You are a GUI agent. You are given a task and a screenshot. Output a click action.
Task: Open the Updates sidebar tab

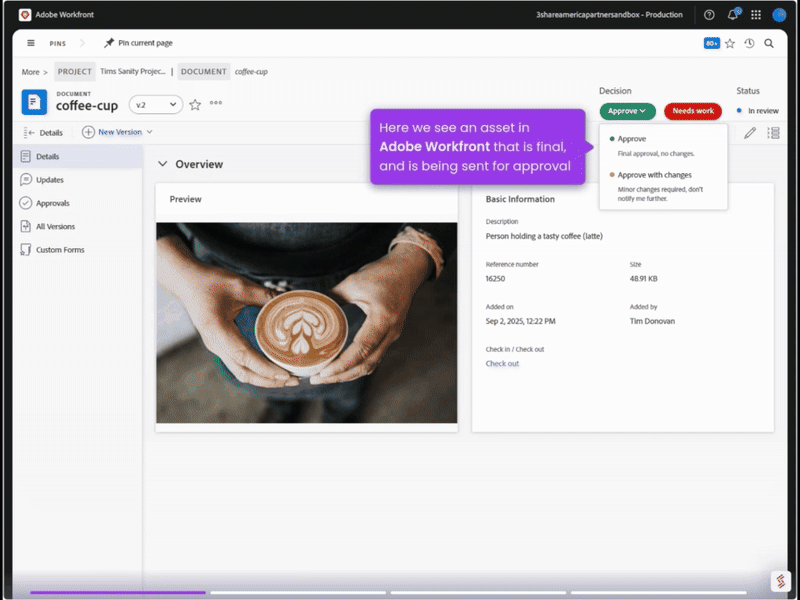[78, 180]
